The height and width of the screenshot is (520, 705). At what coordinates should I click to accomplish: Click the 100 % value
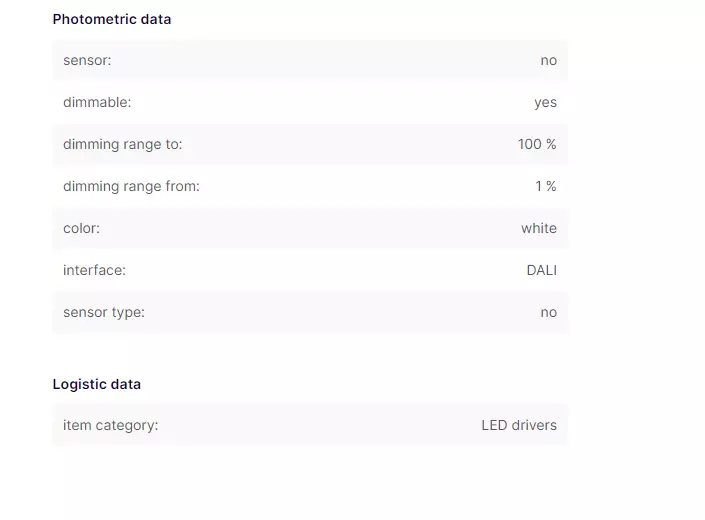(537, 144)
